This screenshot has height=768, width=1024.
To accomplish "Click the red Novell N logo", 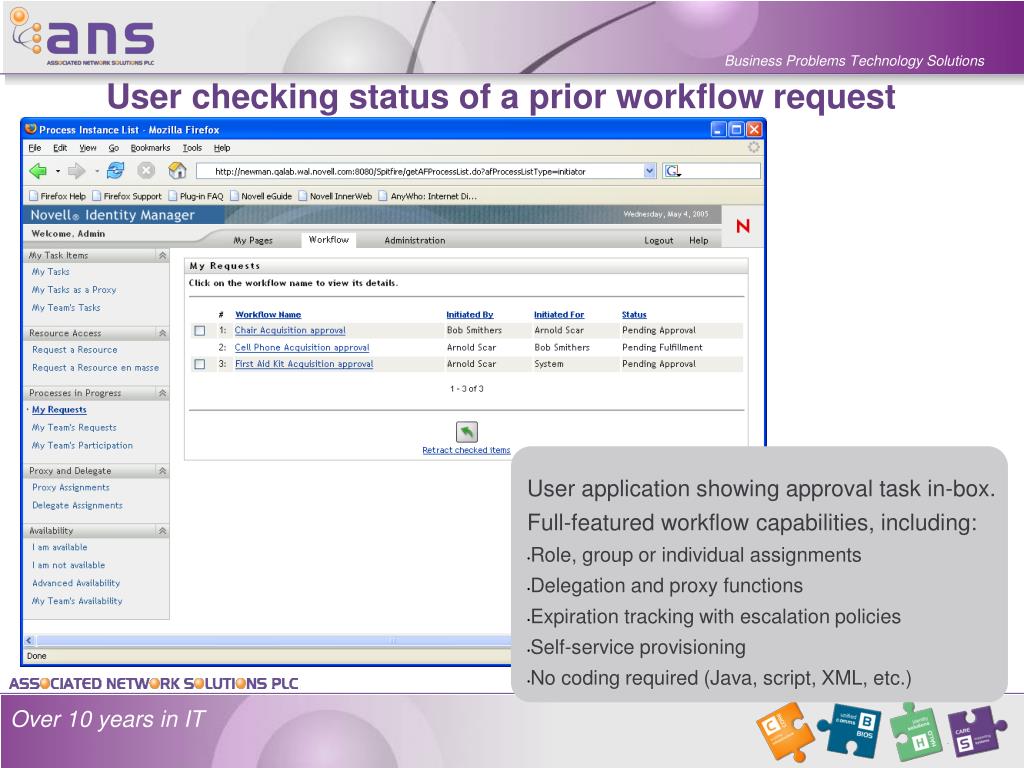I will point(743,226).
